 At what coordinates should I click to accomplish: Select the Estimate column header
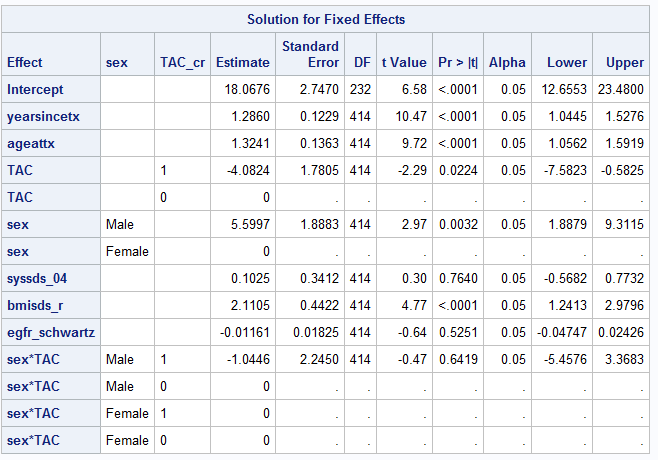[x=243, y=63]
